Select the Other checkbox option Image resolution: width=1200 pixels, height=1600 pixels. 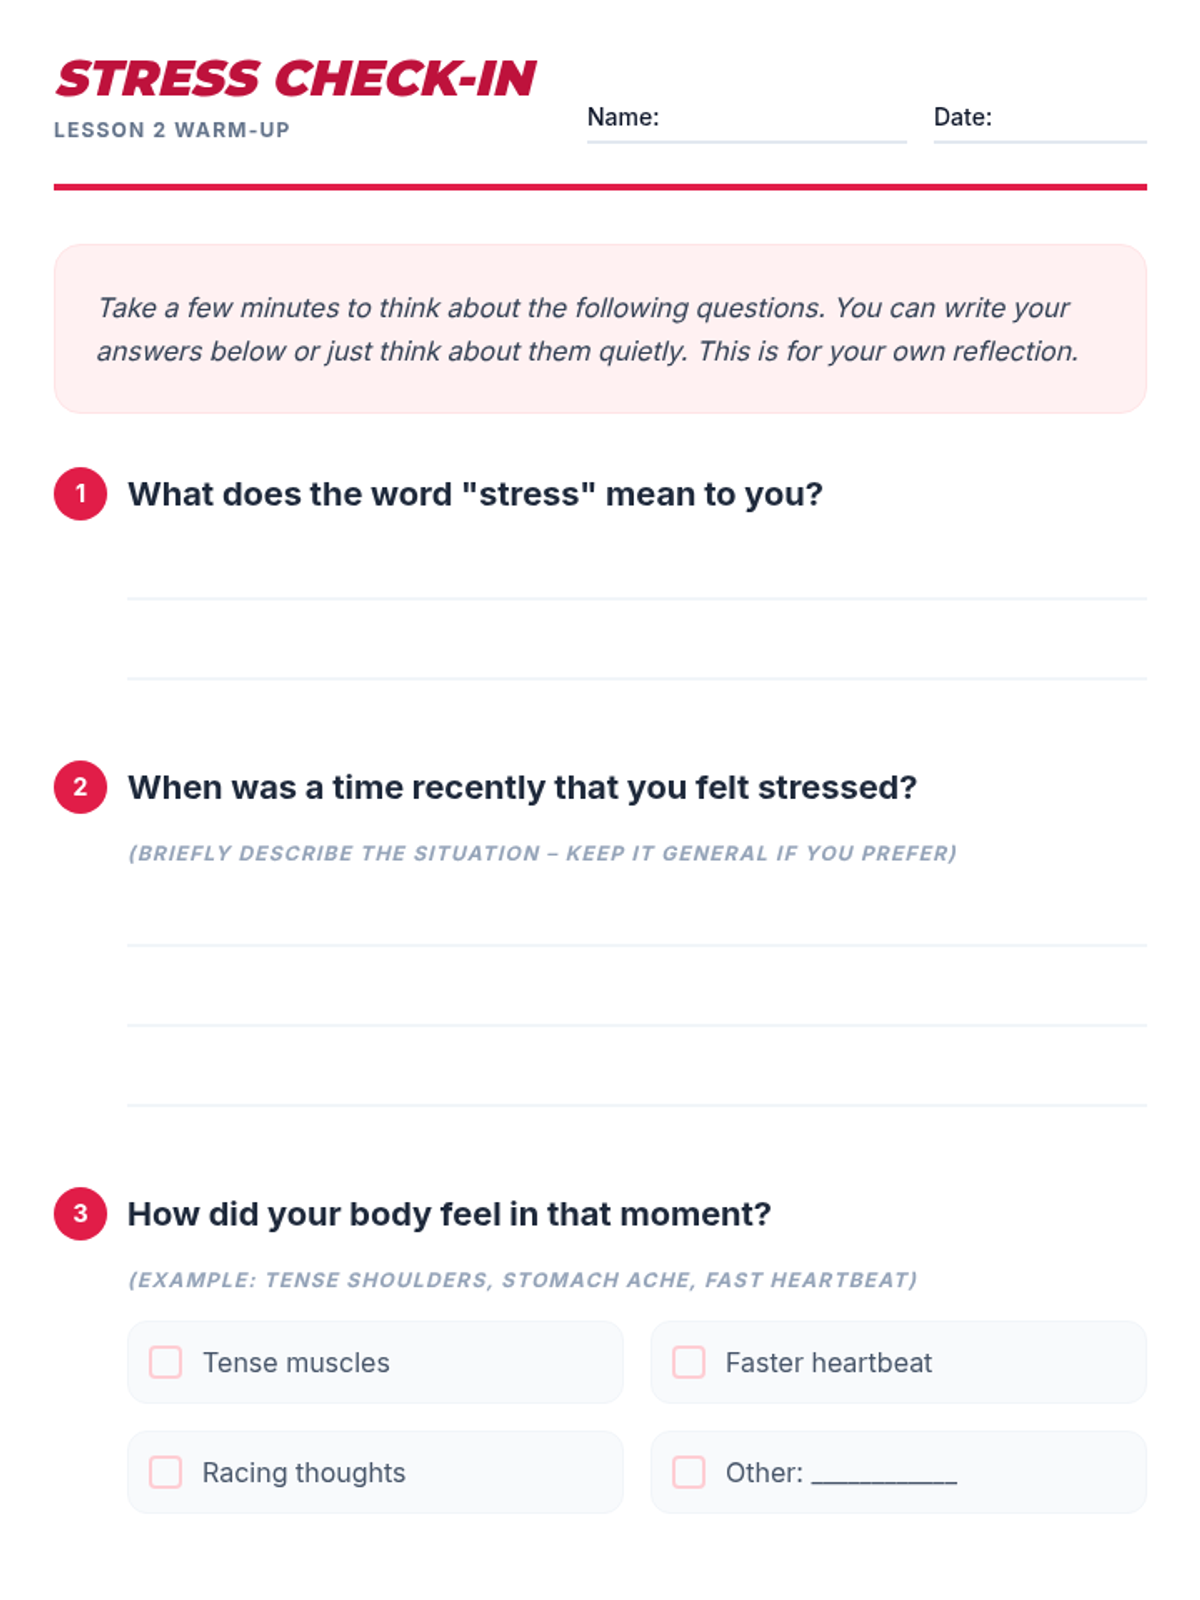(x=689, y=1472)
